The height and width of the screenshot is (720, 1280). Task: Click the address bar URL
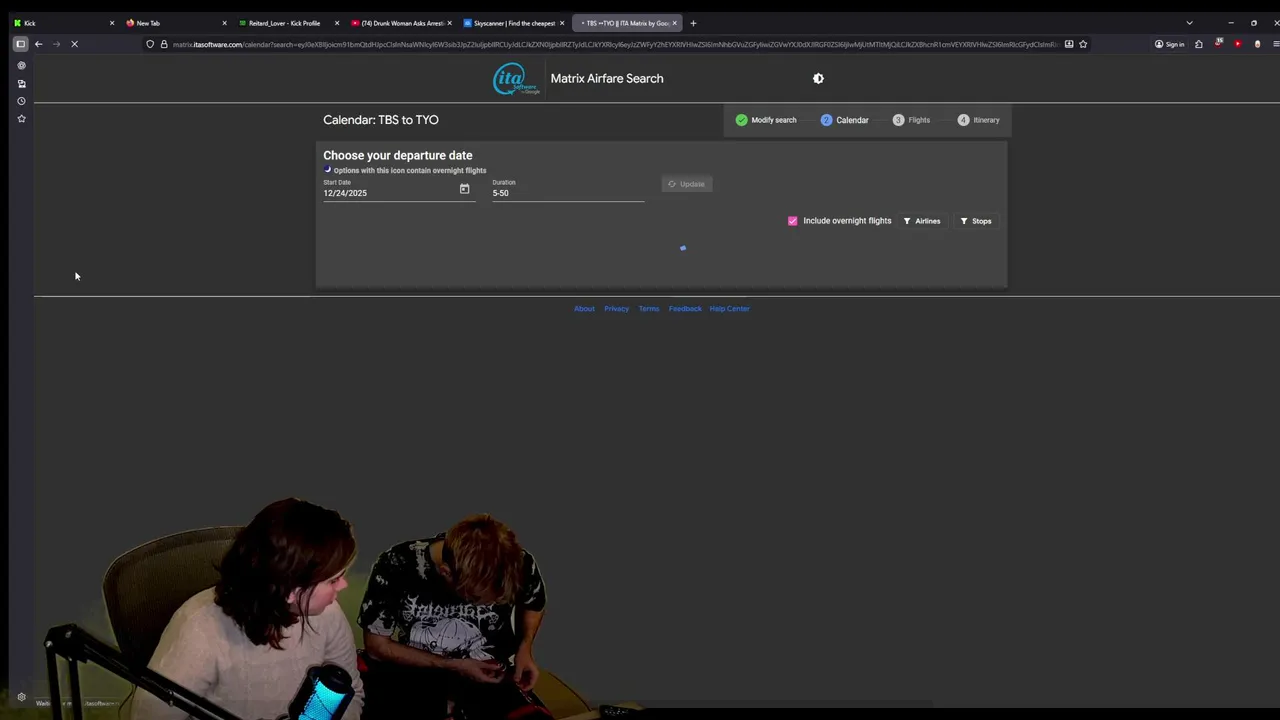pos(614,44)
